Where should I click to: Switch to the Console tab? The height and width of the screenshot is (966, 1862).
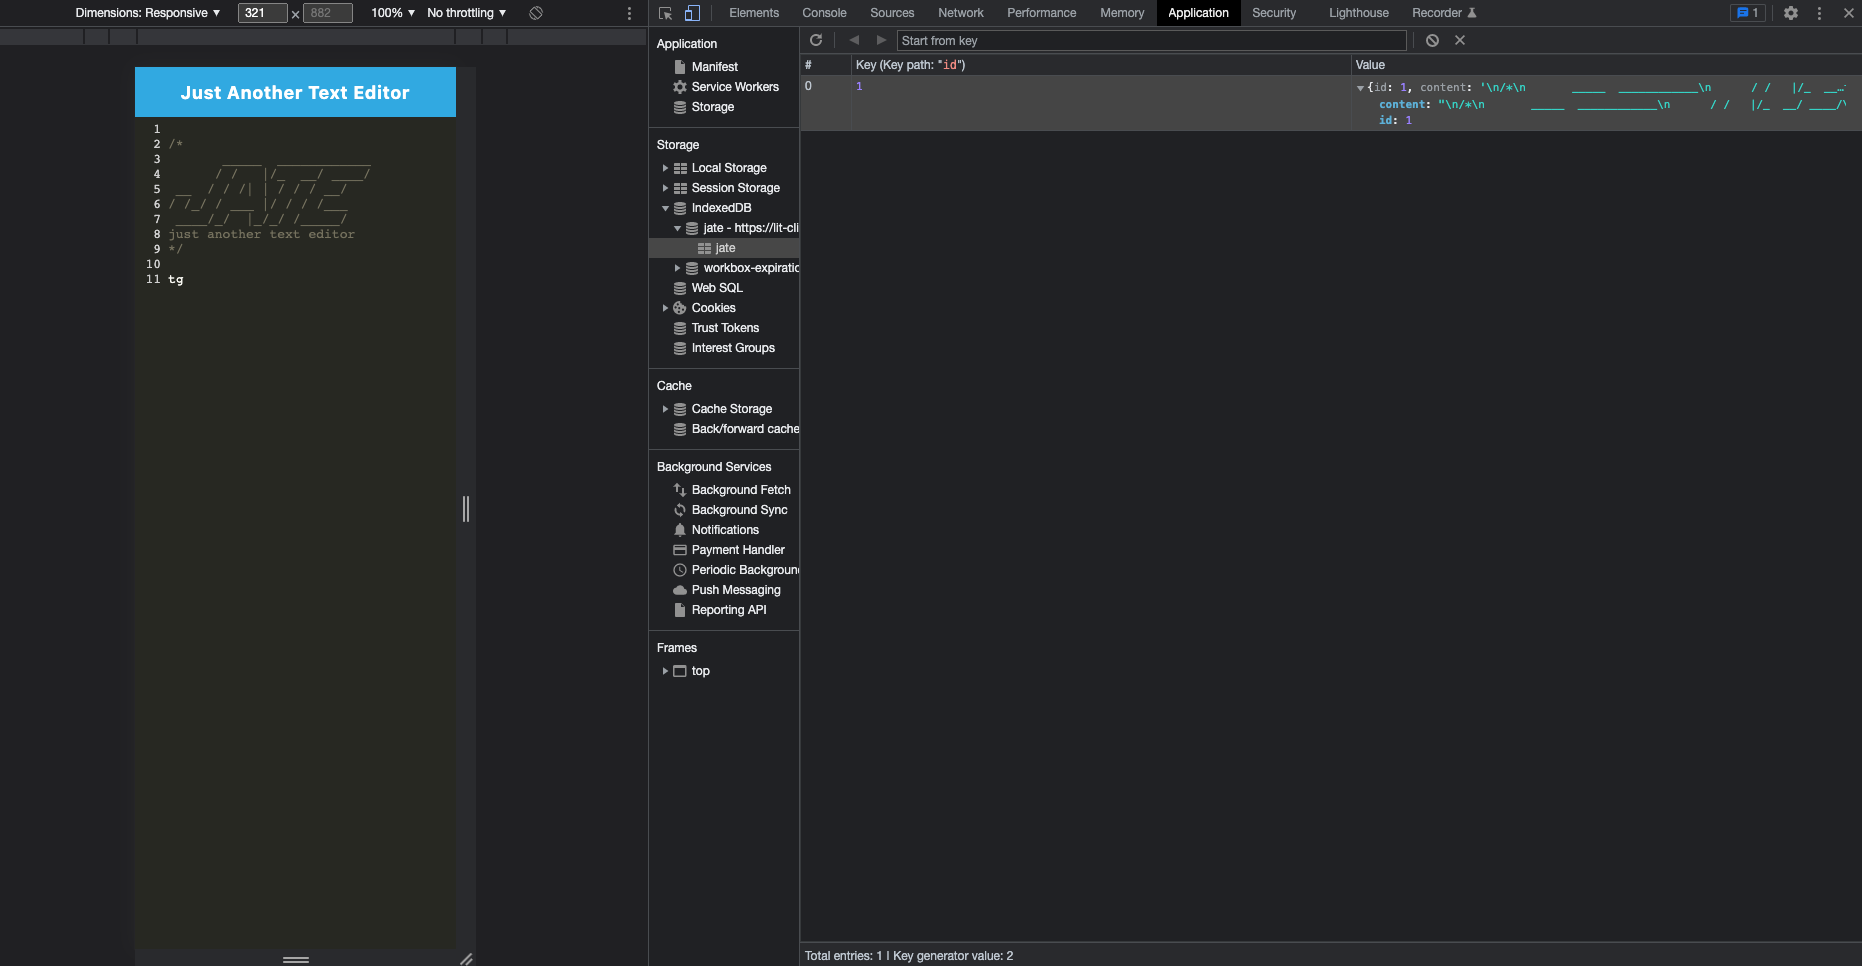(824, 13)
